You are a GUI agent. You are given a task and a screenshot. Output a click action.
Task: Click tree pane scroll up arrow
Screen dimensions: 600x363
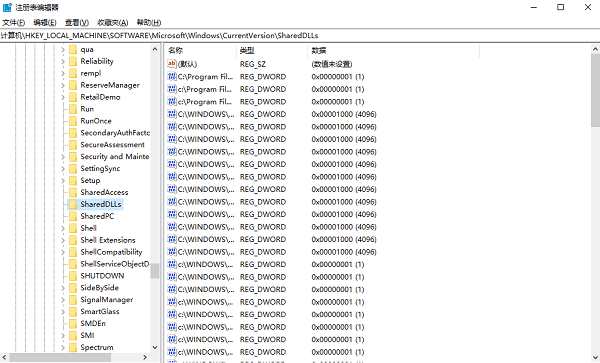coord(155,49)
